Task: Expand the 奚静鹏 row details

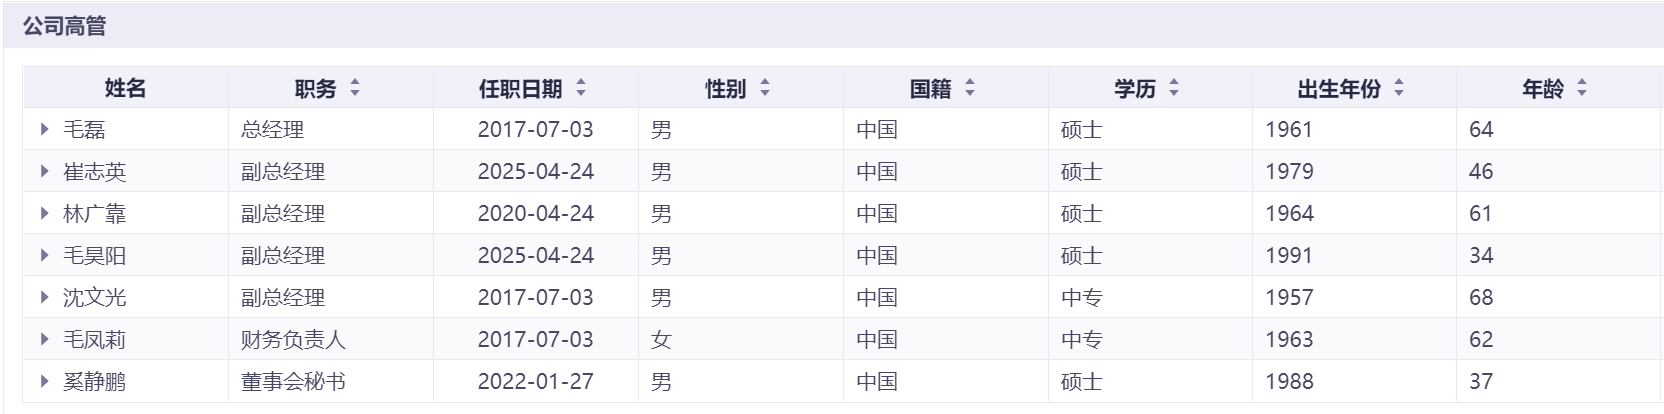Action: 45,381
